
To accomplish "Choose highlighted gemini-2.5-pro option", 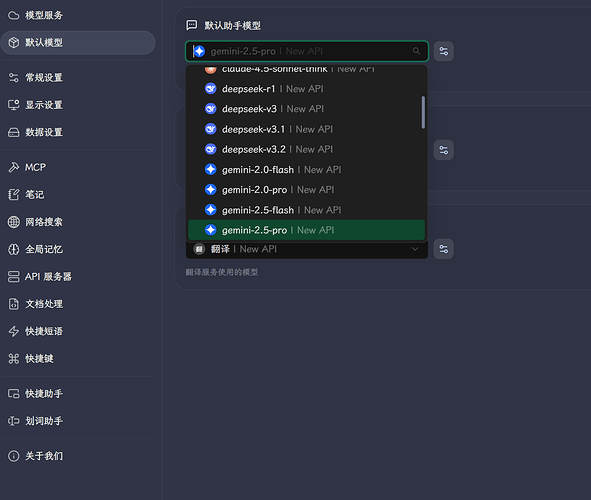I will [x=306, y=230].
